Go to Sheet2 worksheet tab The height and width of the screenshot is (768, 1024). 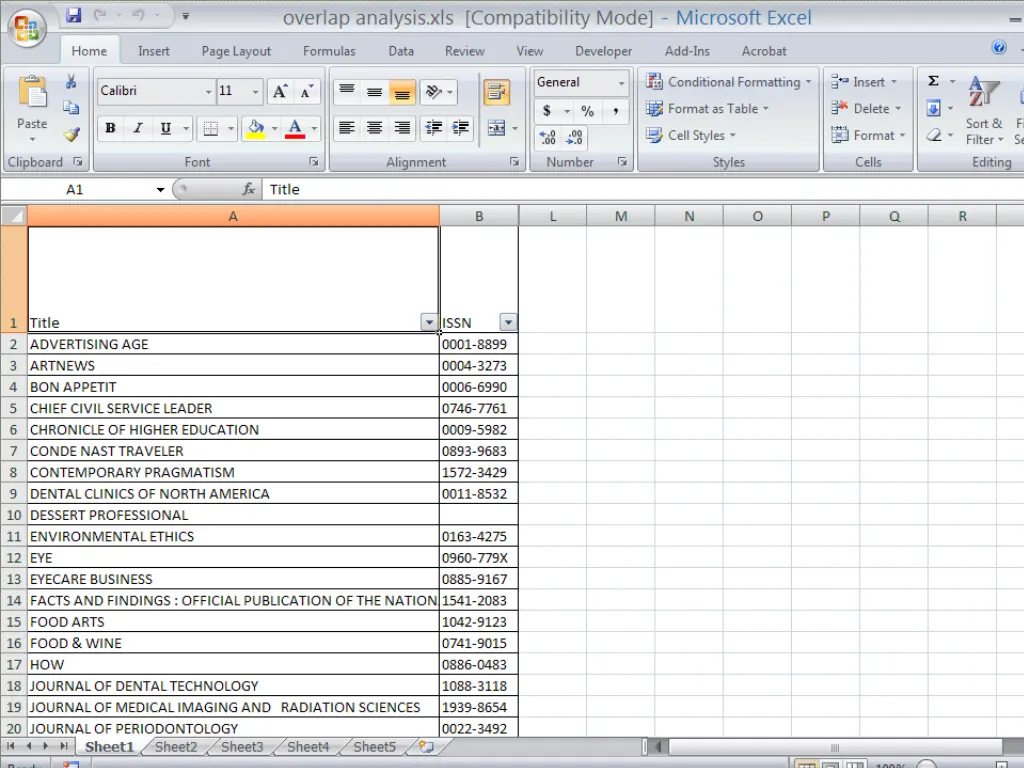click(176, 746)
